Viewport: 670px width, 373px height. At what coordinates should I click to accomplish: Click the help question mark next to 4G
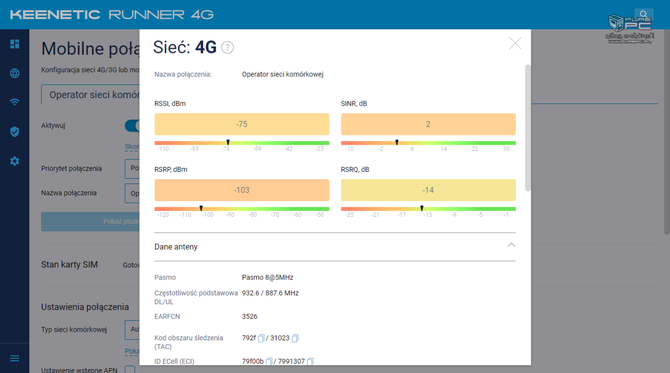(228, 47)
